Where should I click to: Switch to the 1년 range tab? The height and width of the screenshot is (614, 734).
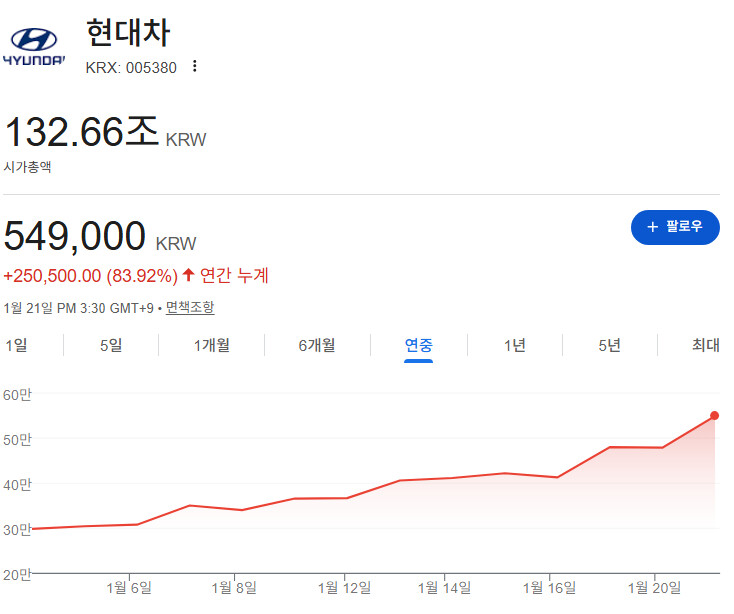tap(514, 346)
